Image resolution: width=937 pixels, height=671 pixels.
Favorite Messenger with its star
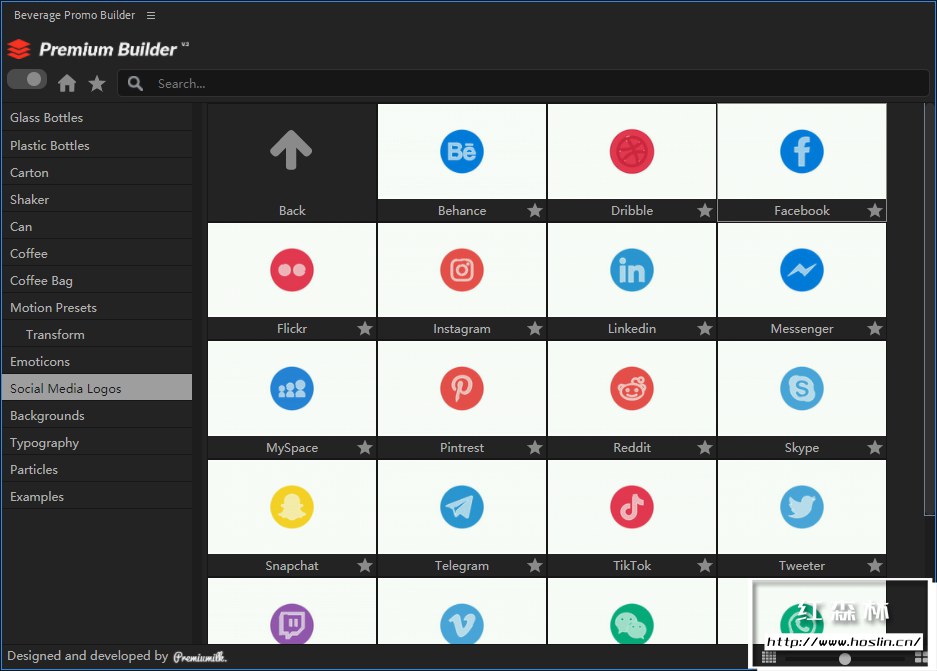(x=875, y=328)
